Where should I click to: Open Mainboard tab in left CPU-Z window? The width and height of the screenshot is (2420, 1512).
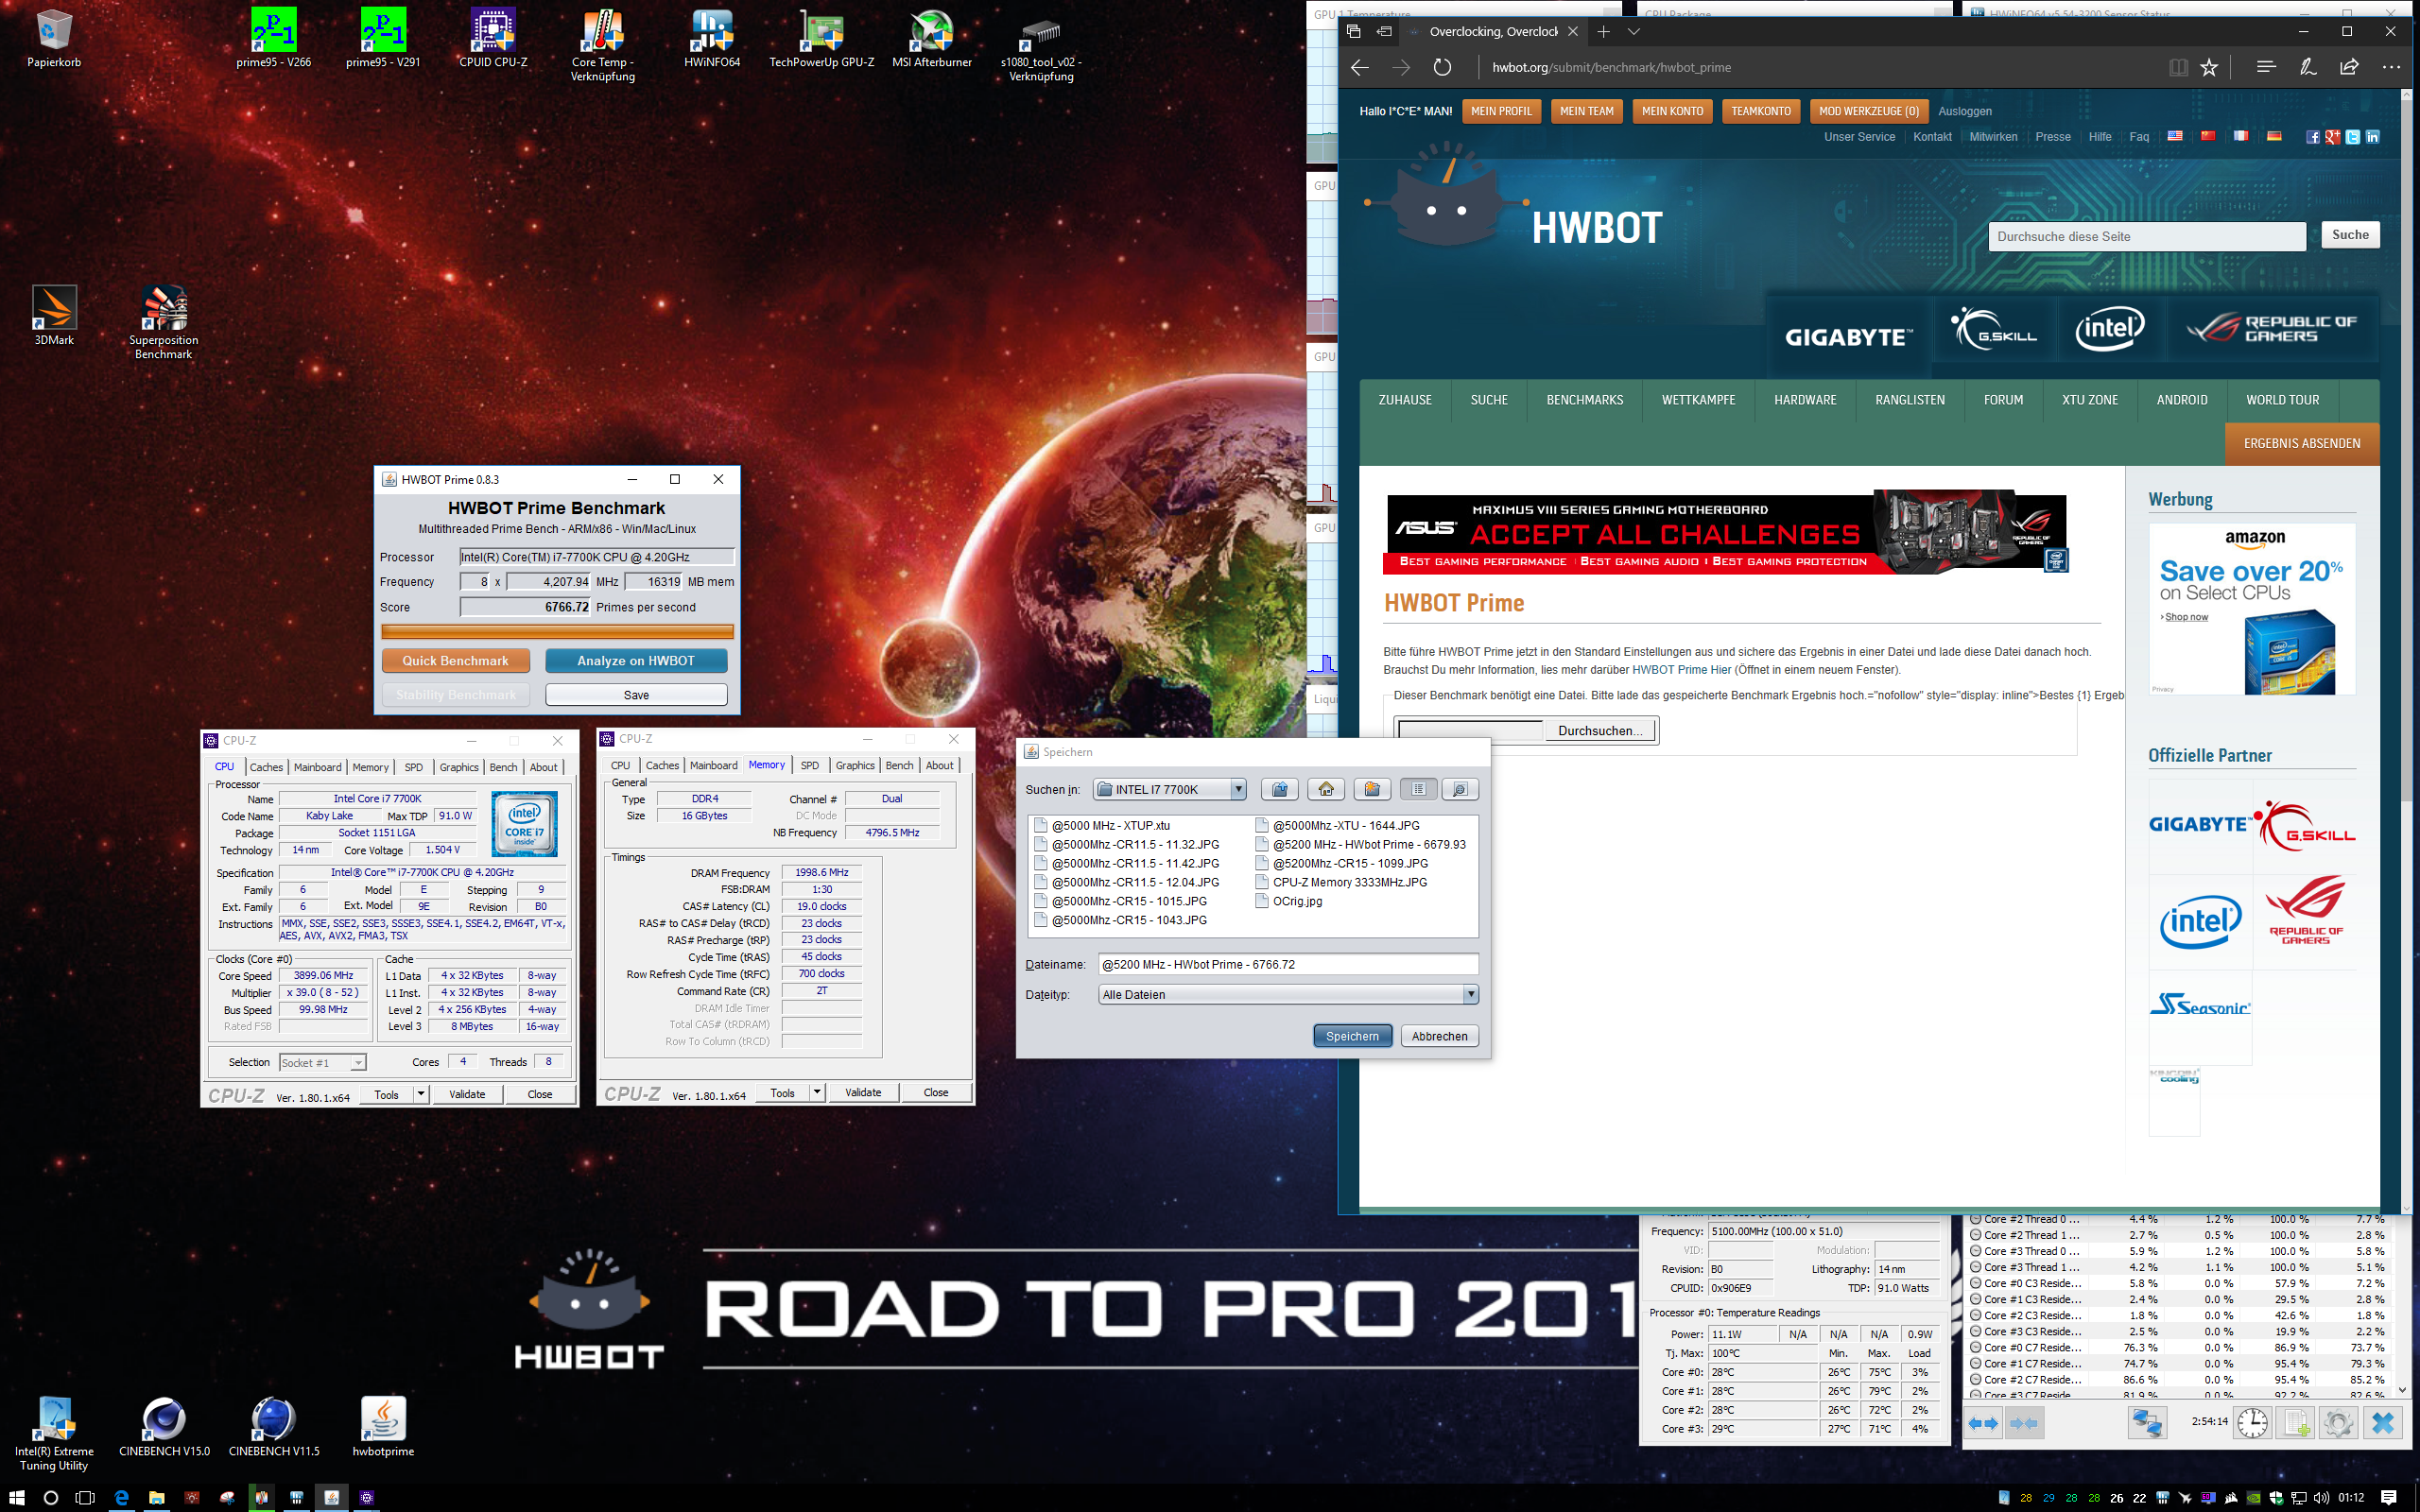coord(318,767)
